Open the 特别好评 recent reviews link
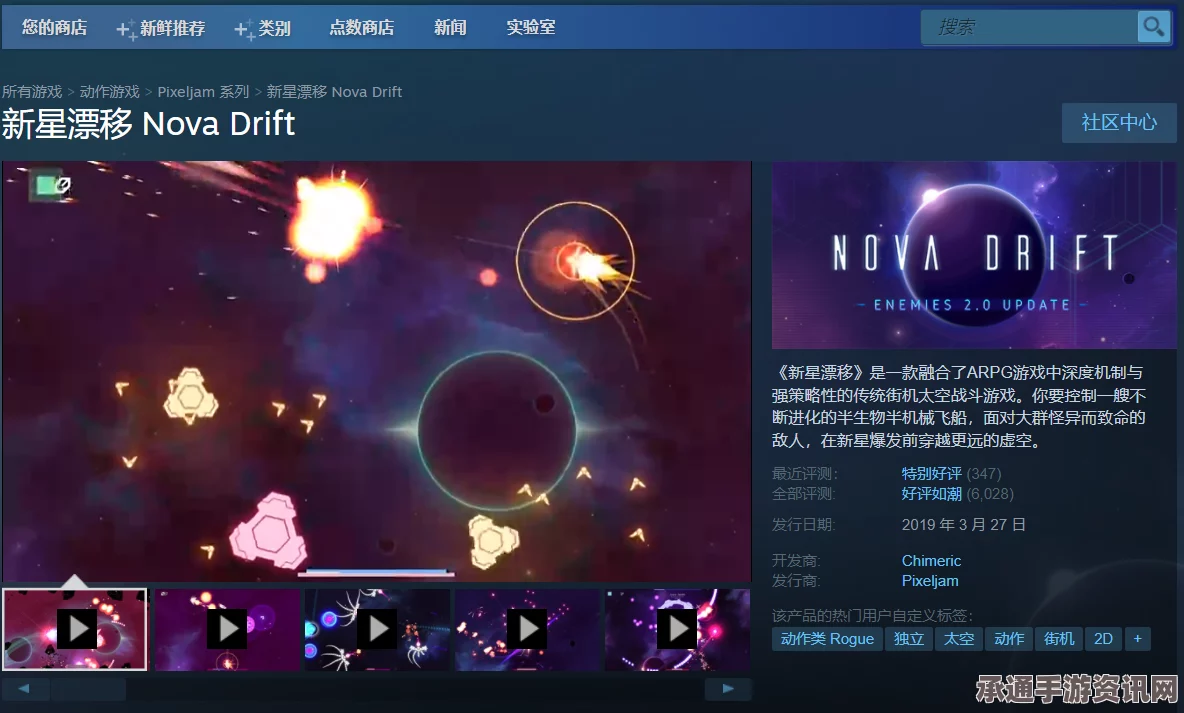The height and width of the screenshot is (713, 1184). click(931, 474)
